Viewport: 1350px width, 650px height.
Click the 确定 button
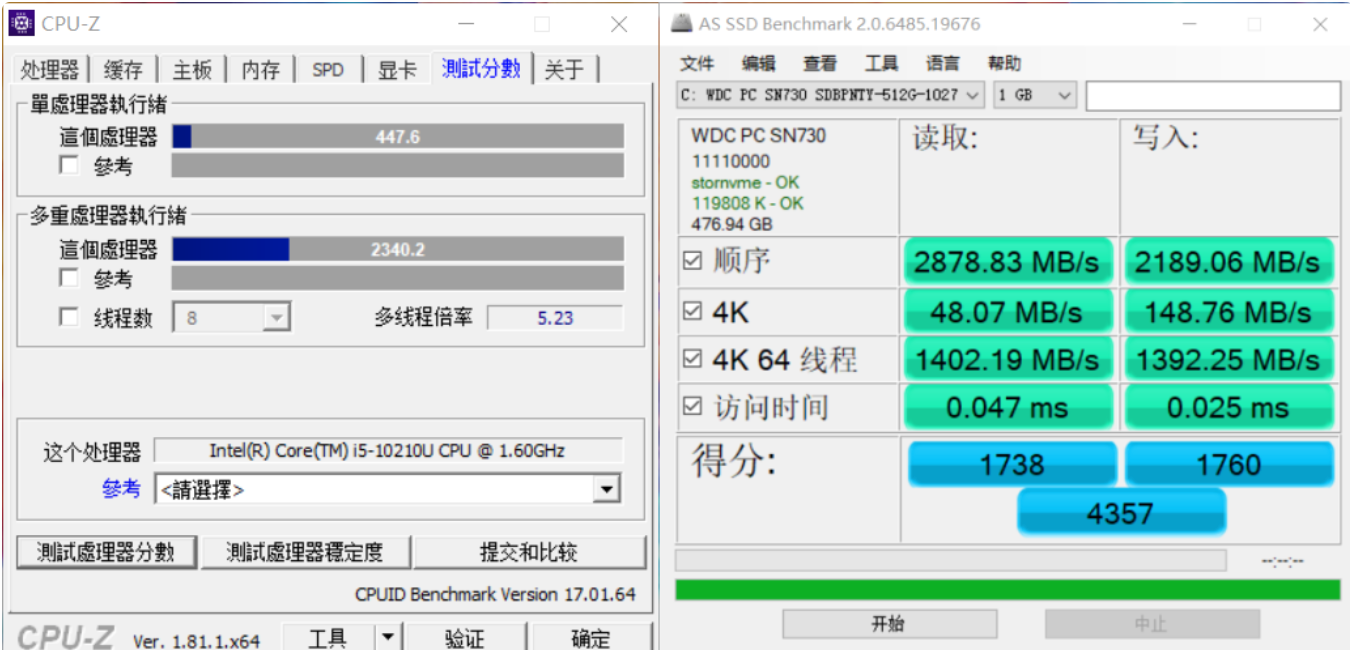tap(591, 638)
